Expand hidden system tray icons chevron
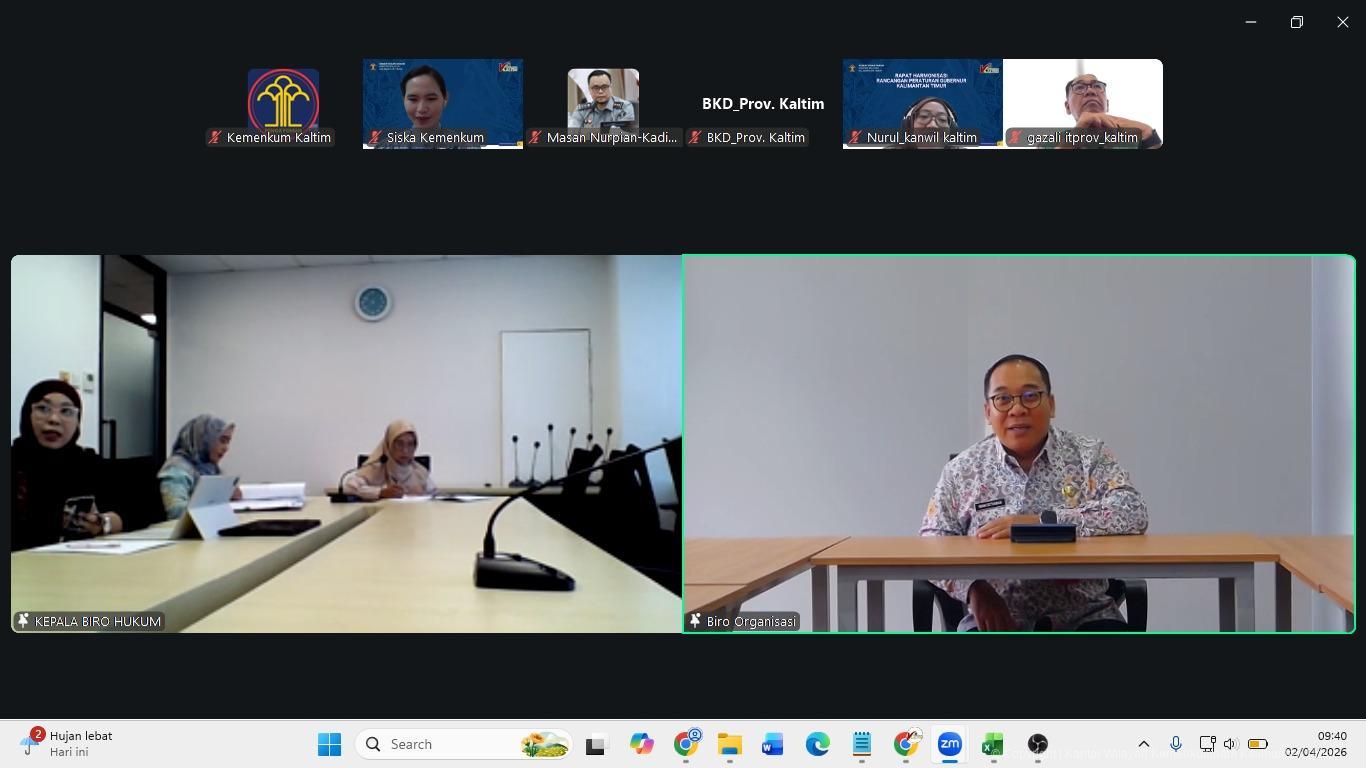Screen dimensions: 1366x768 tap(1144, 744)
